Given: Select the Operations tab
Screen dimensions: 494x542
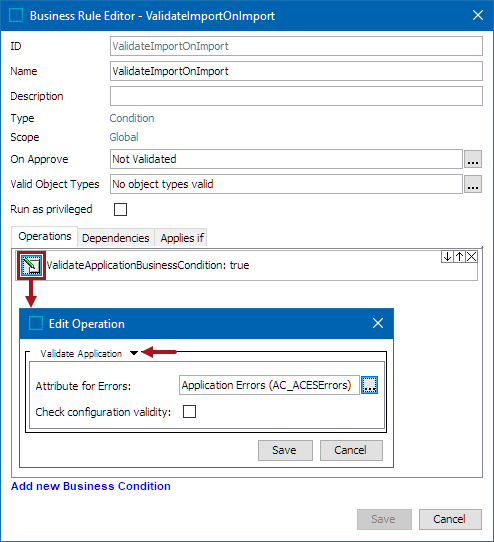Looking at the screenshot, I should 45,236.
